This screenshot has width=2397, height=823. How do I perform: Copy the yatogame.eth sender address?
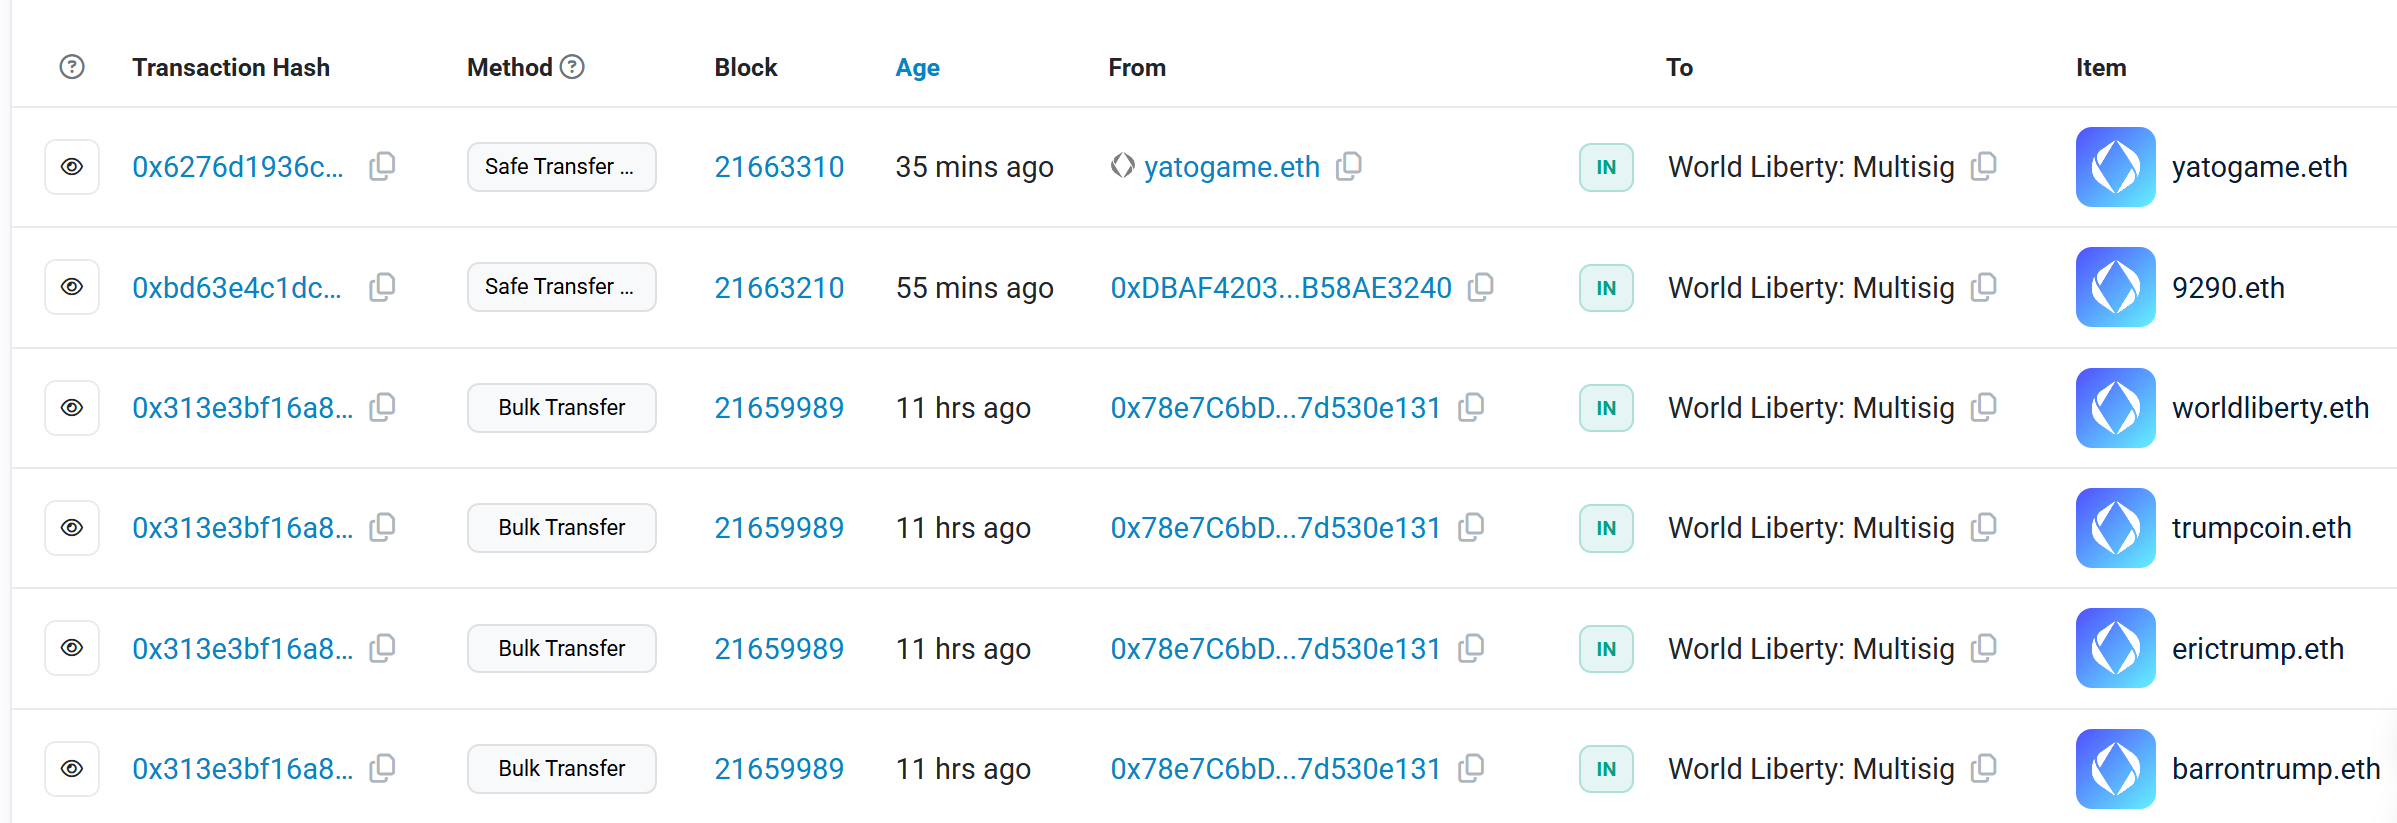[1349, 166]
